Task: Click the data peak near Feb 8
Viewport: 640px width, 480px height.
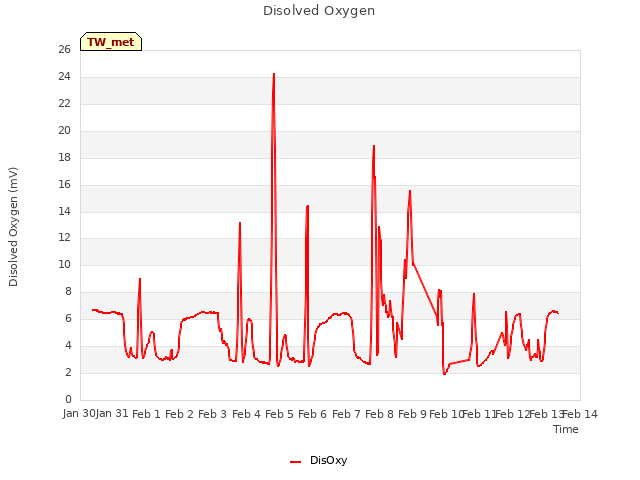Action: [x=373, y=146]
